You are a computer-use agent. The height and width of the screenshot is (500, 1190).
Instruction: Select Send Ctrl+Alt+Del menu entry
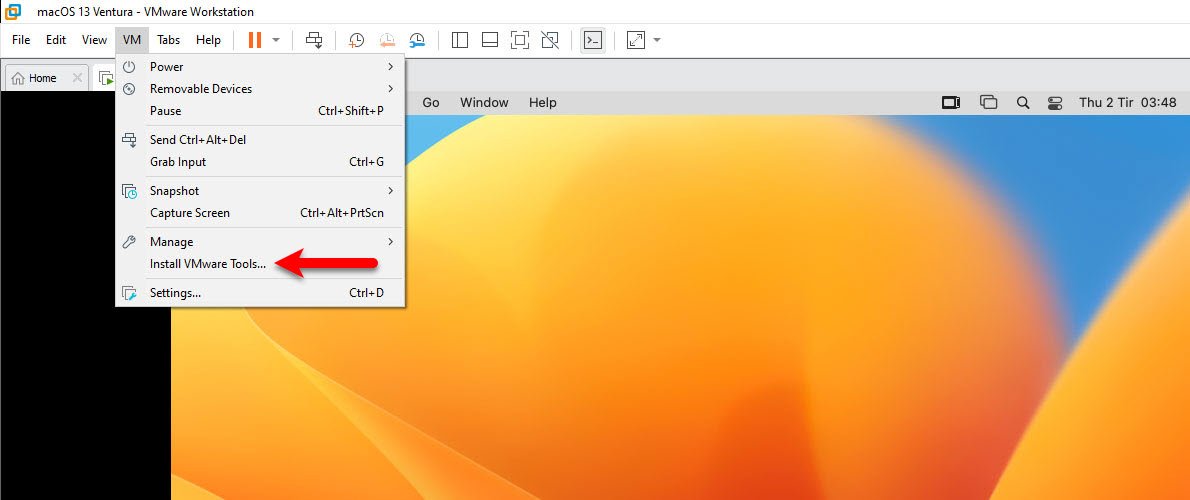click(260, 140)
